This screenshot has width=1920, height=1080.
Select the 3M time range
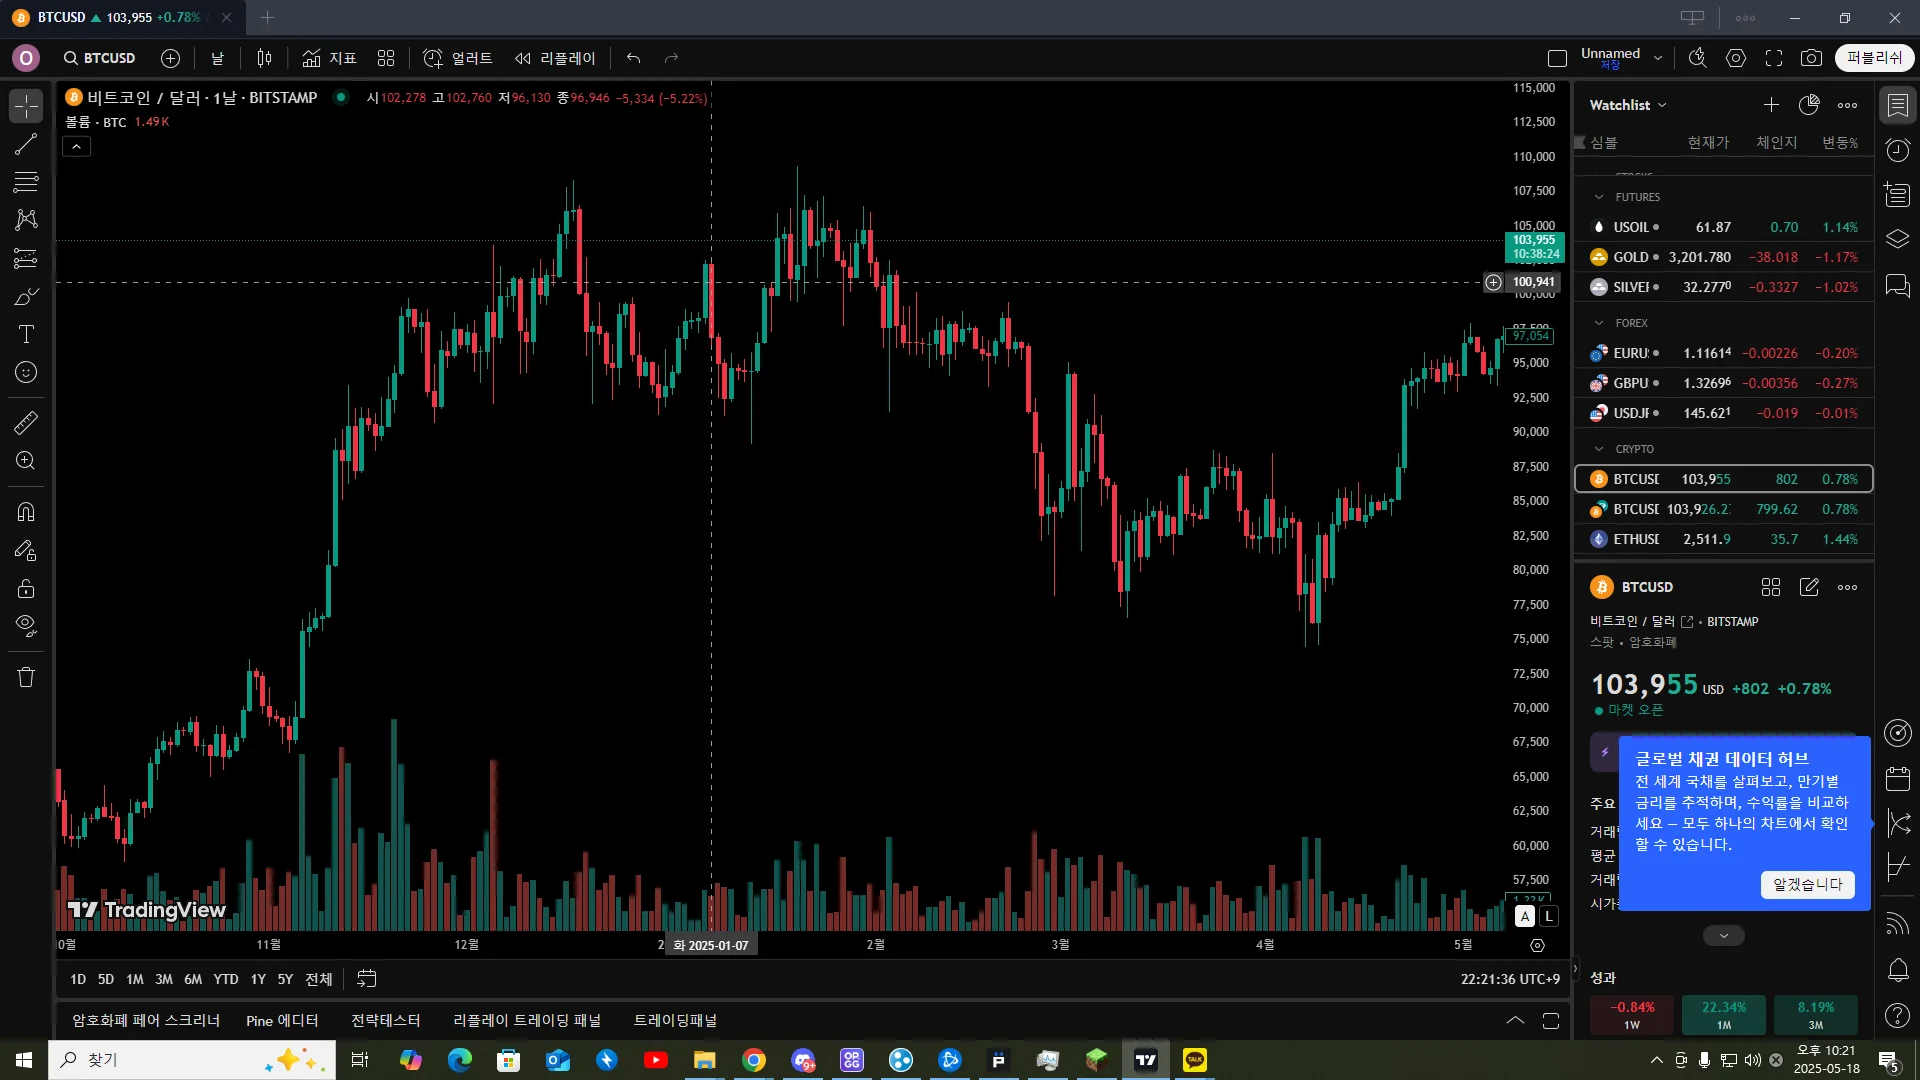click(164, 979)
